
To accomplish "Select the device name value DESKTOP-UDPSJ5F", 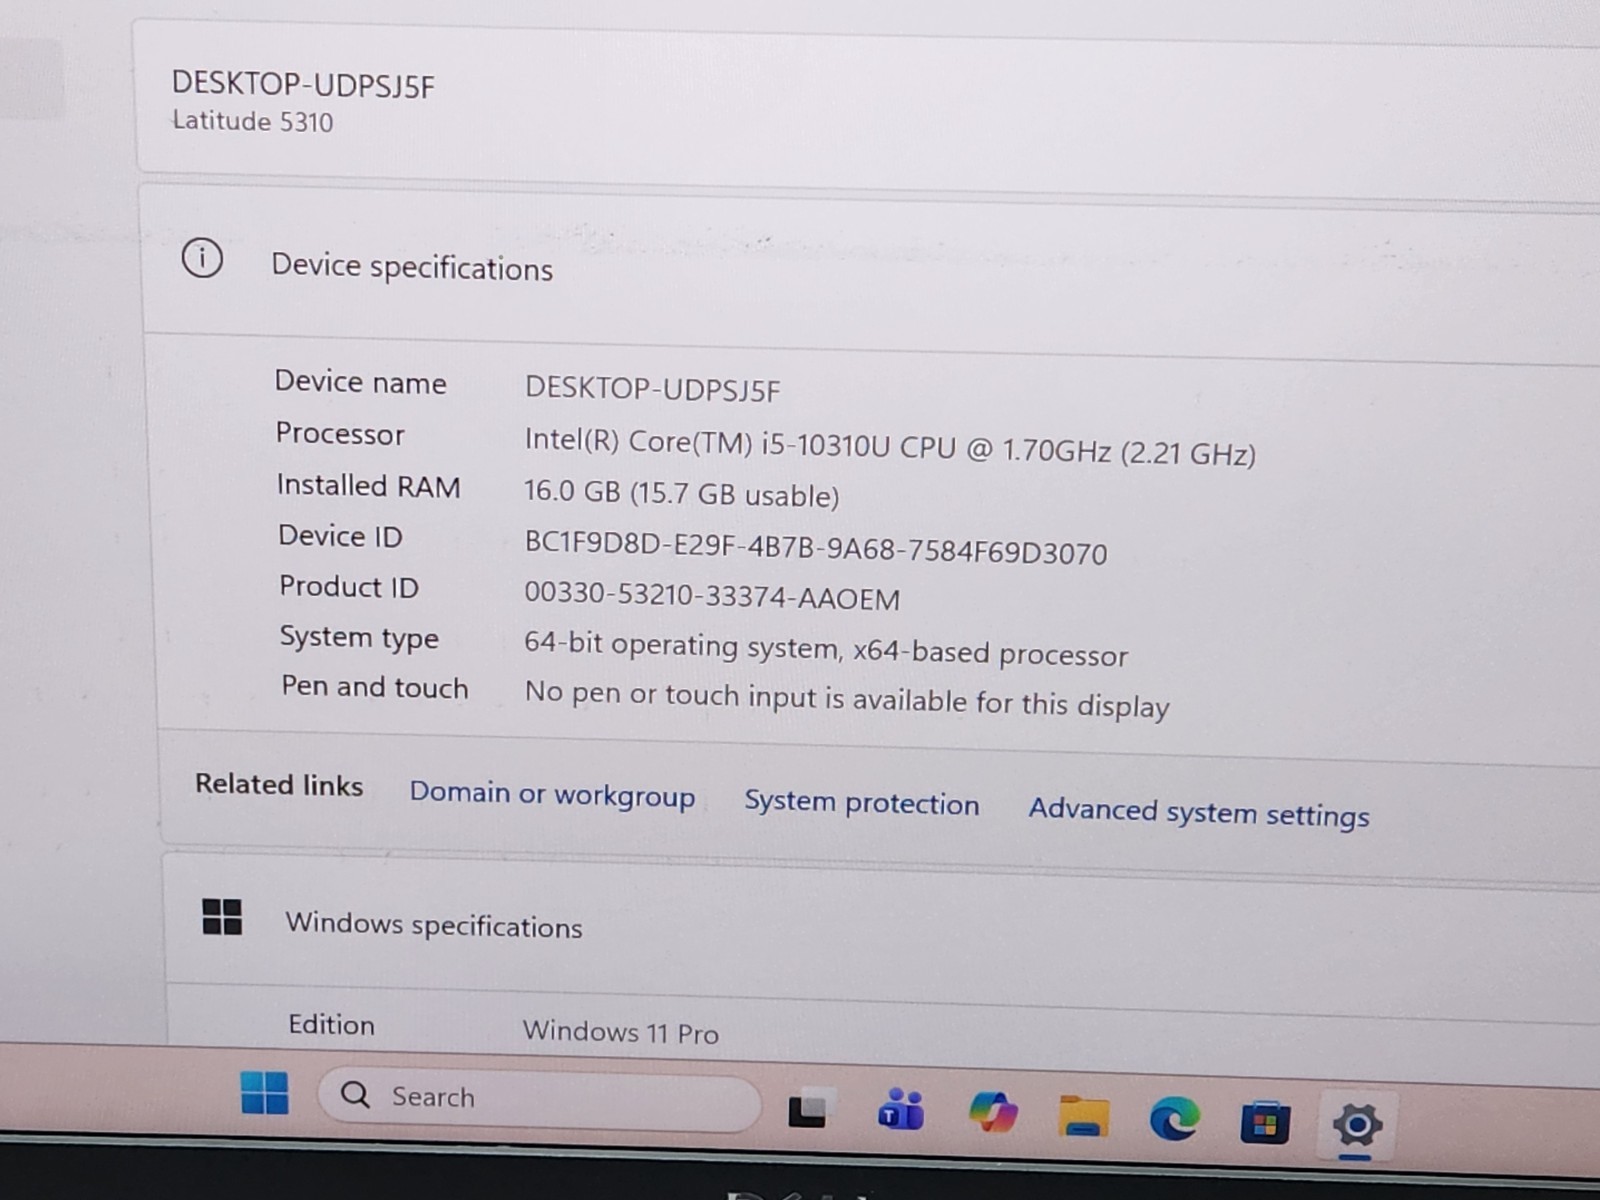I will click(x=652, y=389).
